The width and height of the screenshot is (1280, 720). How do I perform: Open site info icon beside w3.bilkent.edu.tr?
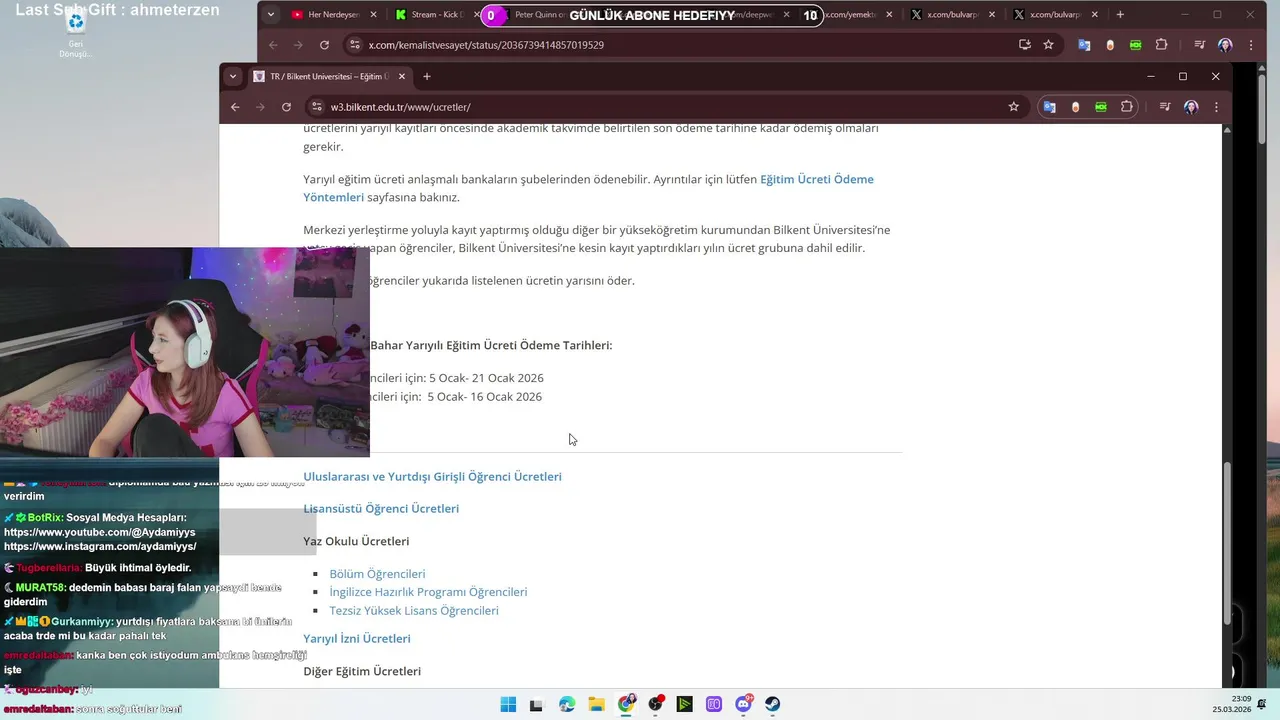click(x=316, y=107)
